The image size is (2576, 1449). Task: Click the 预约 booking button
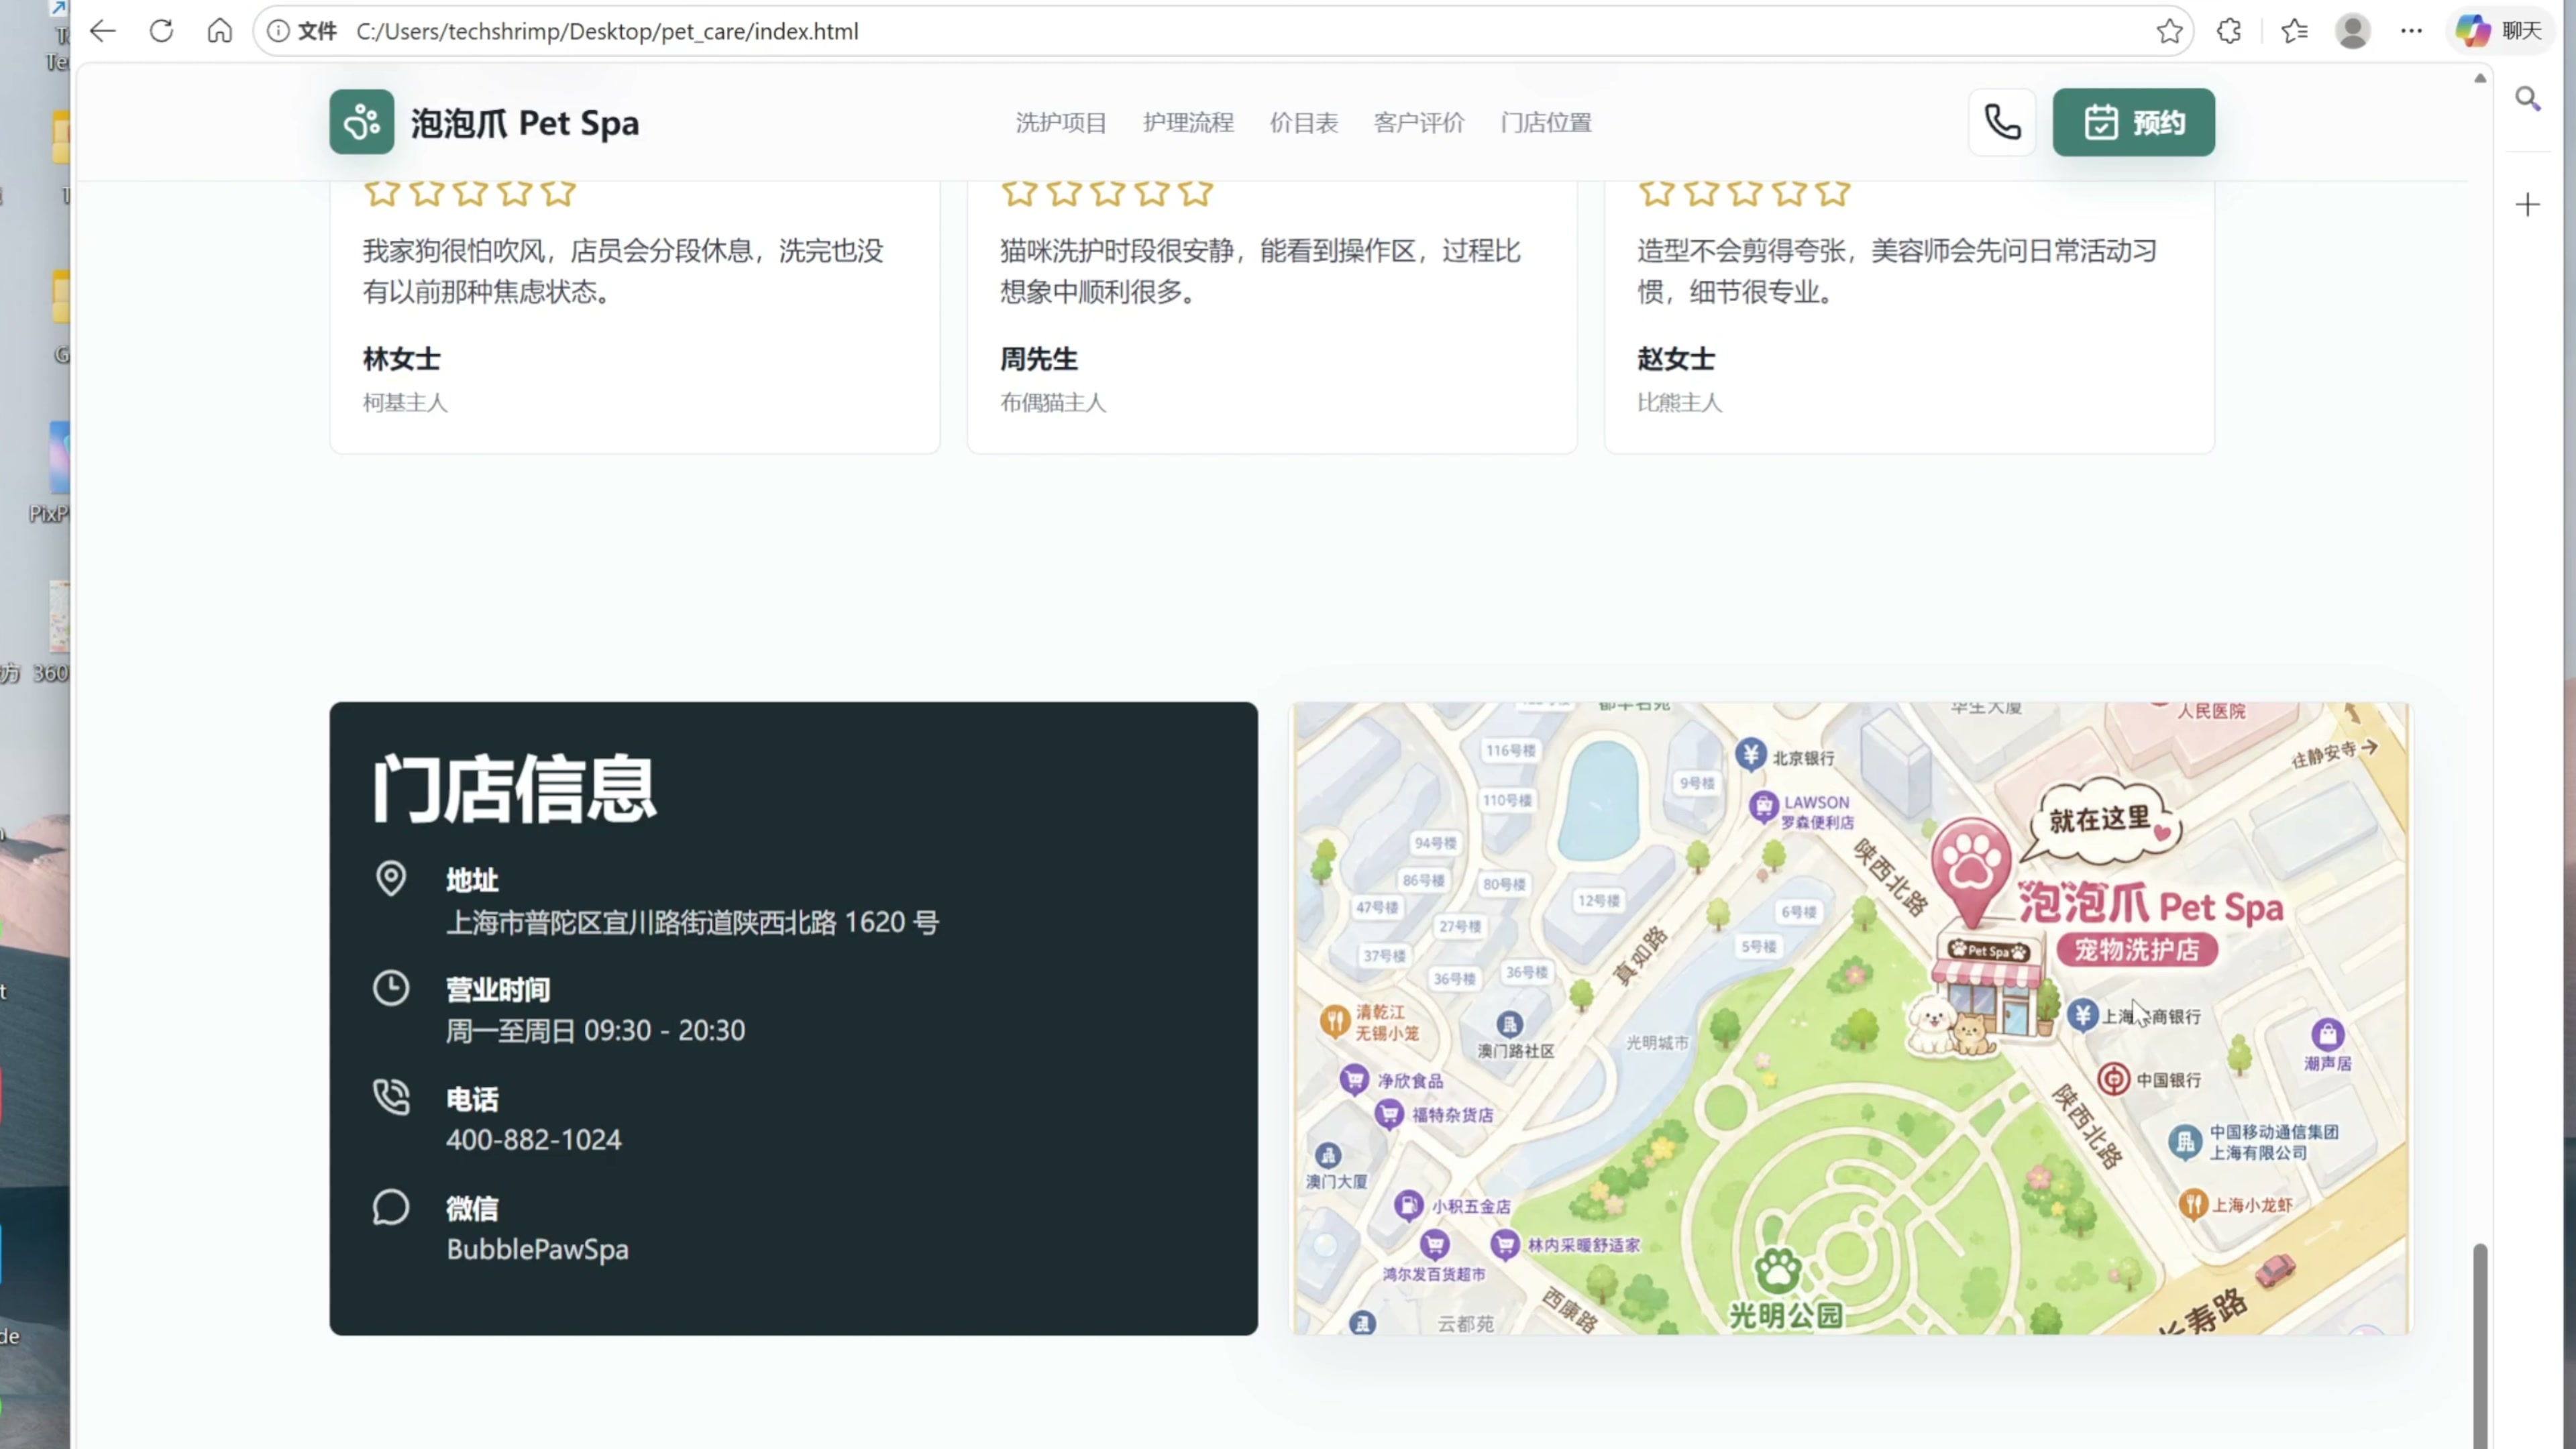[x=2133, y=122]
